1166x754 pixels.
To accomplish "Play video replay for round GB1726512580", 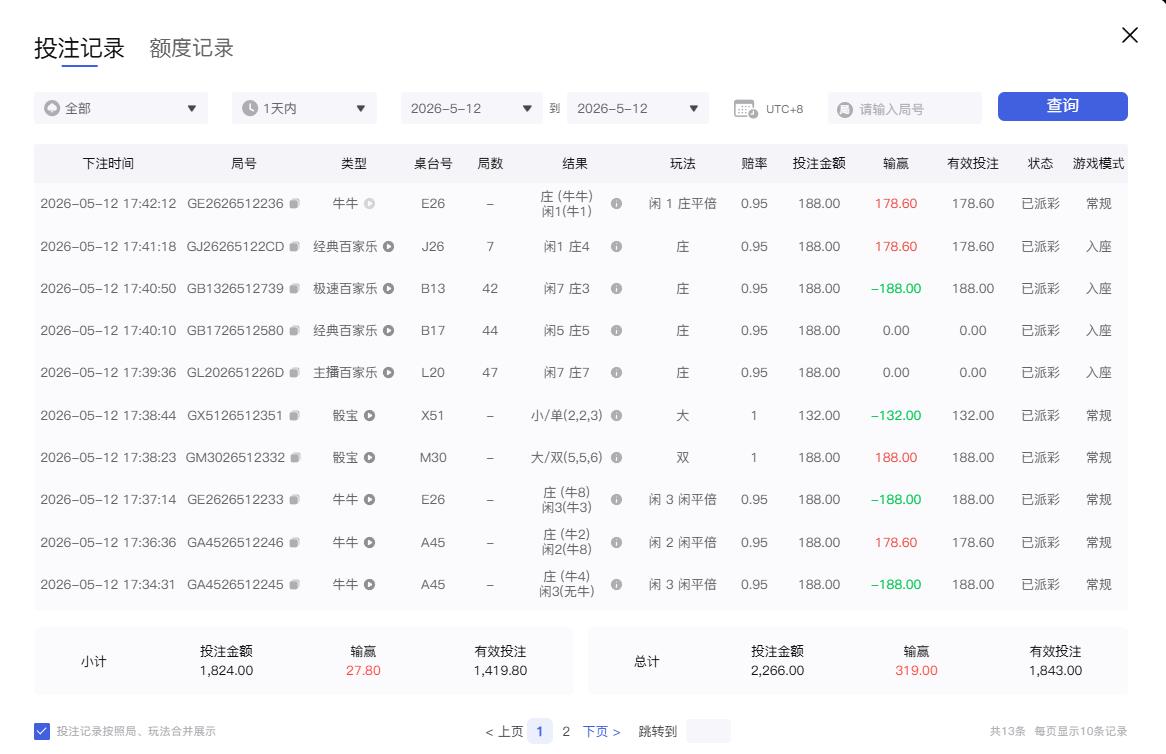I will [388, 331].
